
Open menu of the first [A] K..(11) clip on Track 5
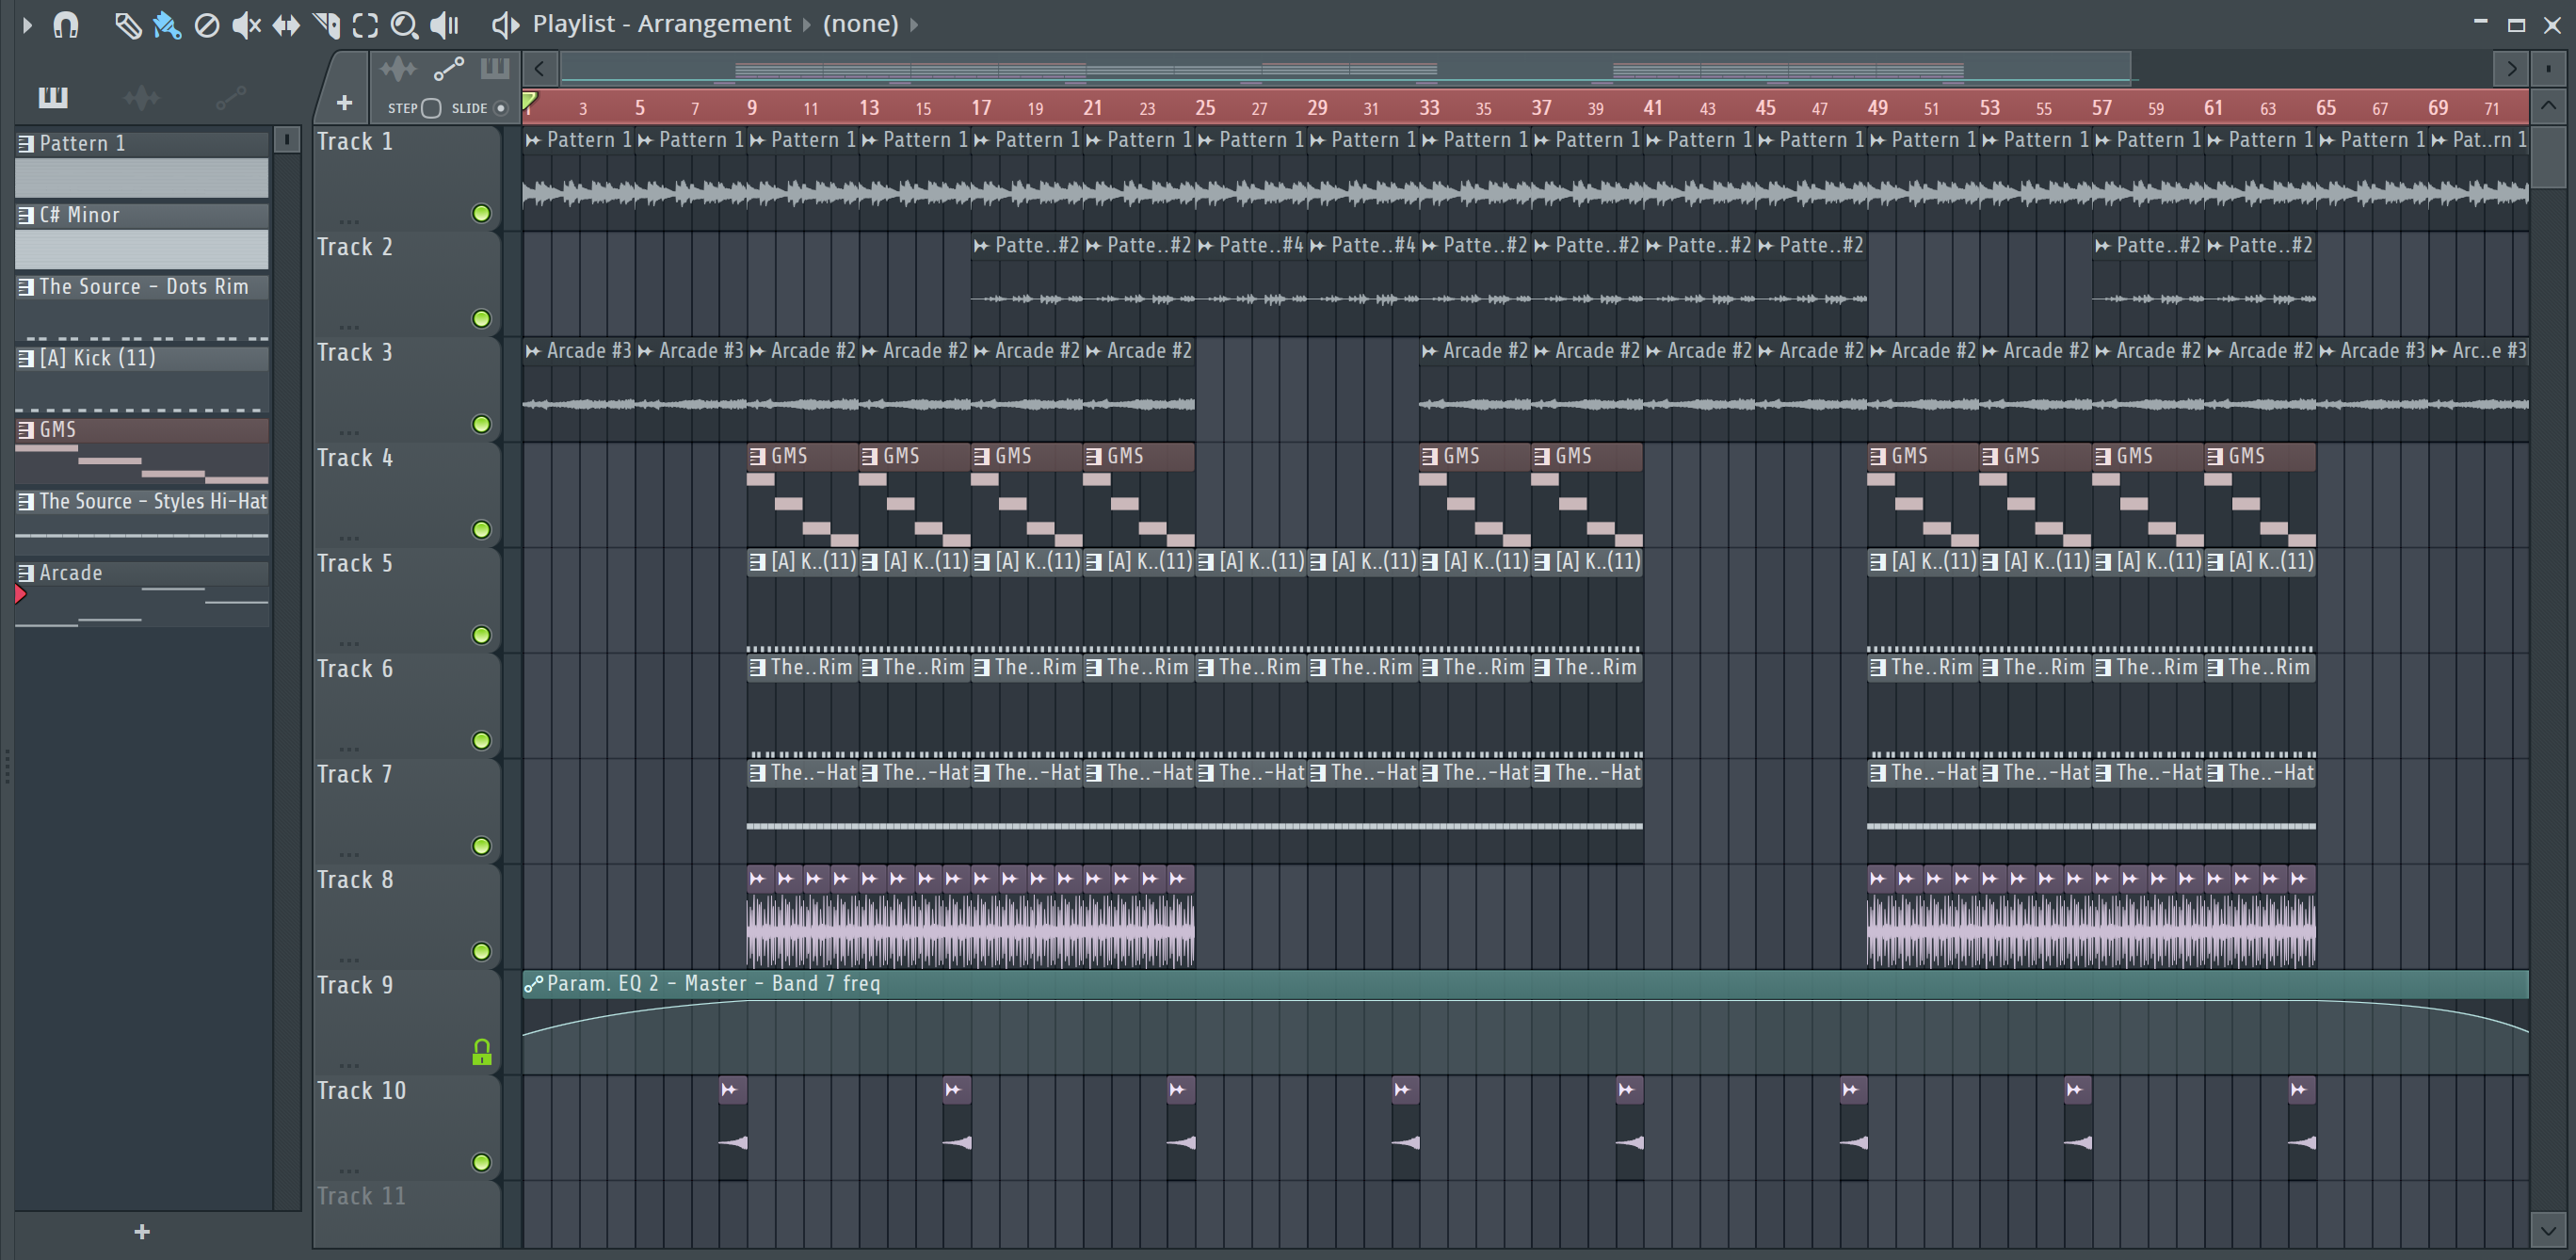coord(758,562)
